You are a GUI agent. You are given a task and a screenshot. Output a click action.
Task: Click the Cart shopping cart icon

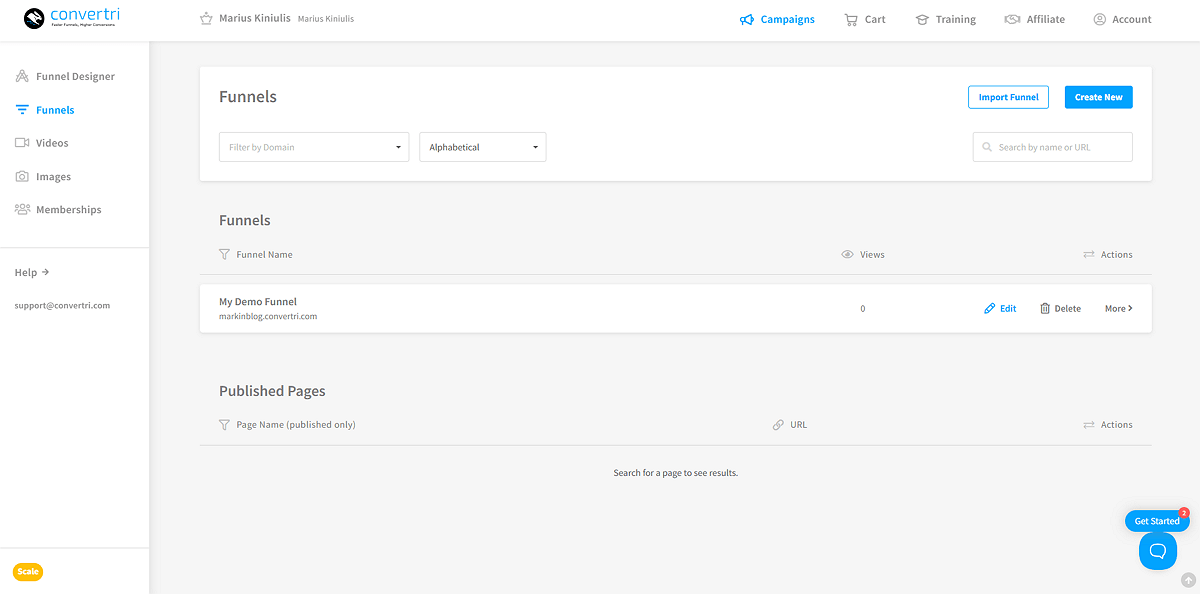(x=851, y=19)
